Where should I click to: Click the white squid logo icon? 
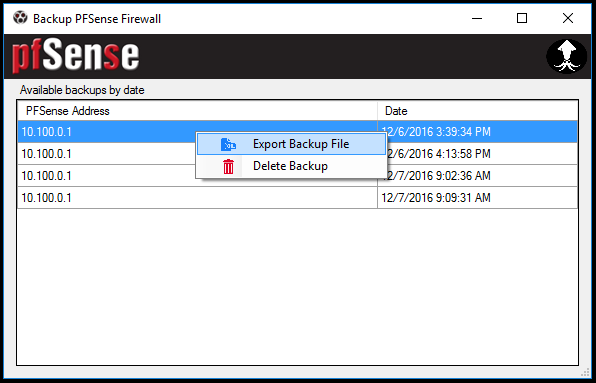(x=567, y=56)
